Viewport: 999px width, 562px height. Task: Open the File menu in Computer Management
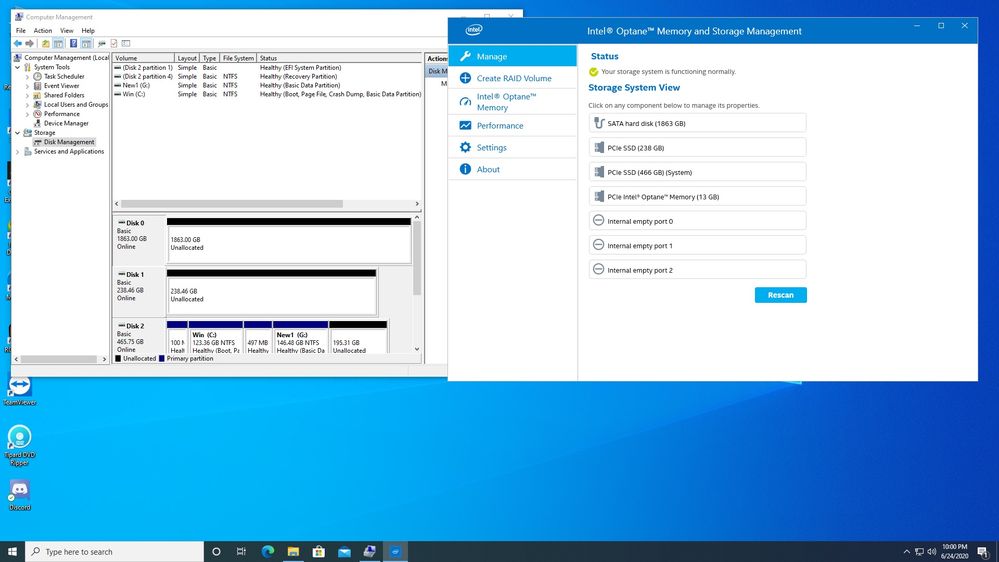click(20, 31)
